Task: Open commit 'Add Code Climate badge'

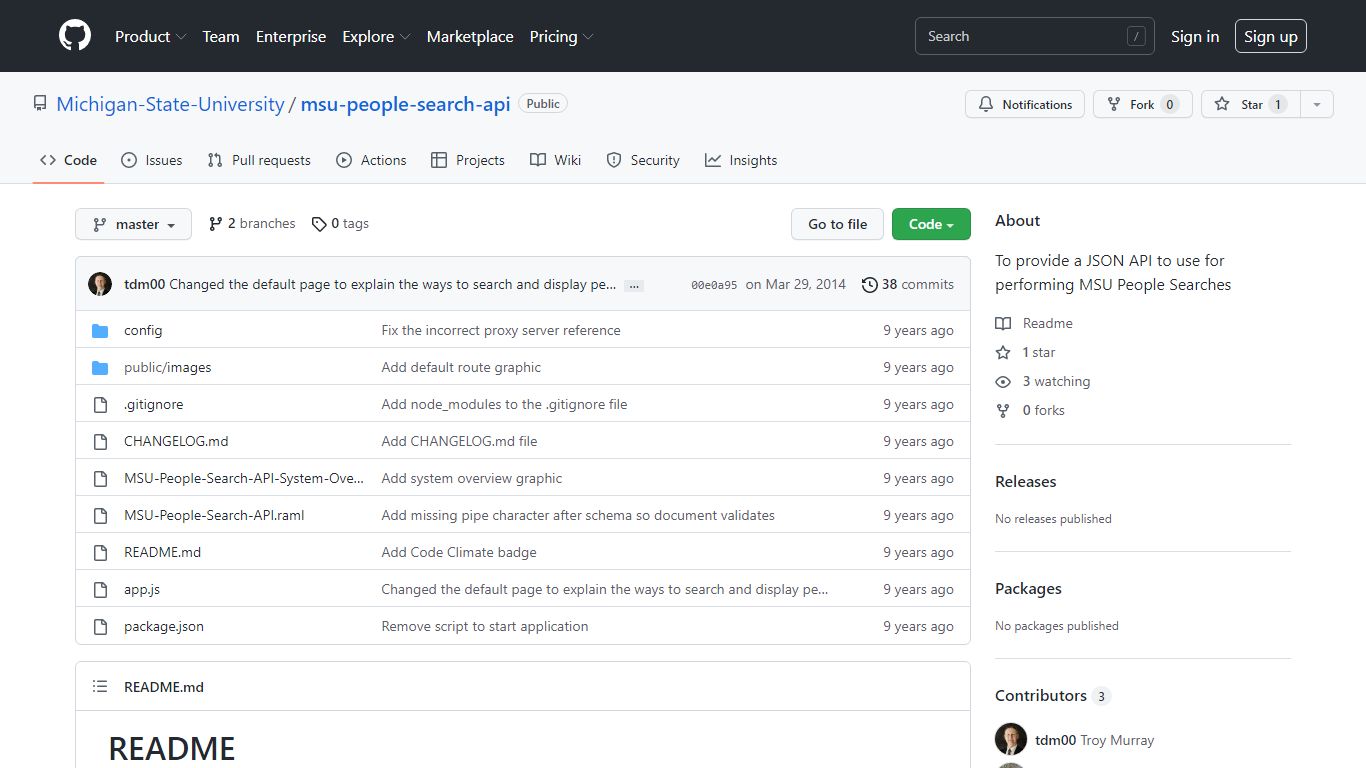Action: pyautogui.click(x=459, y=552)
